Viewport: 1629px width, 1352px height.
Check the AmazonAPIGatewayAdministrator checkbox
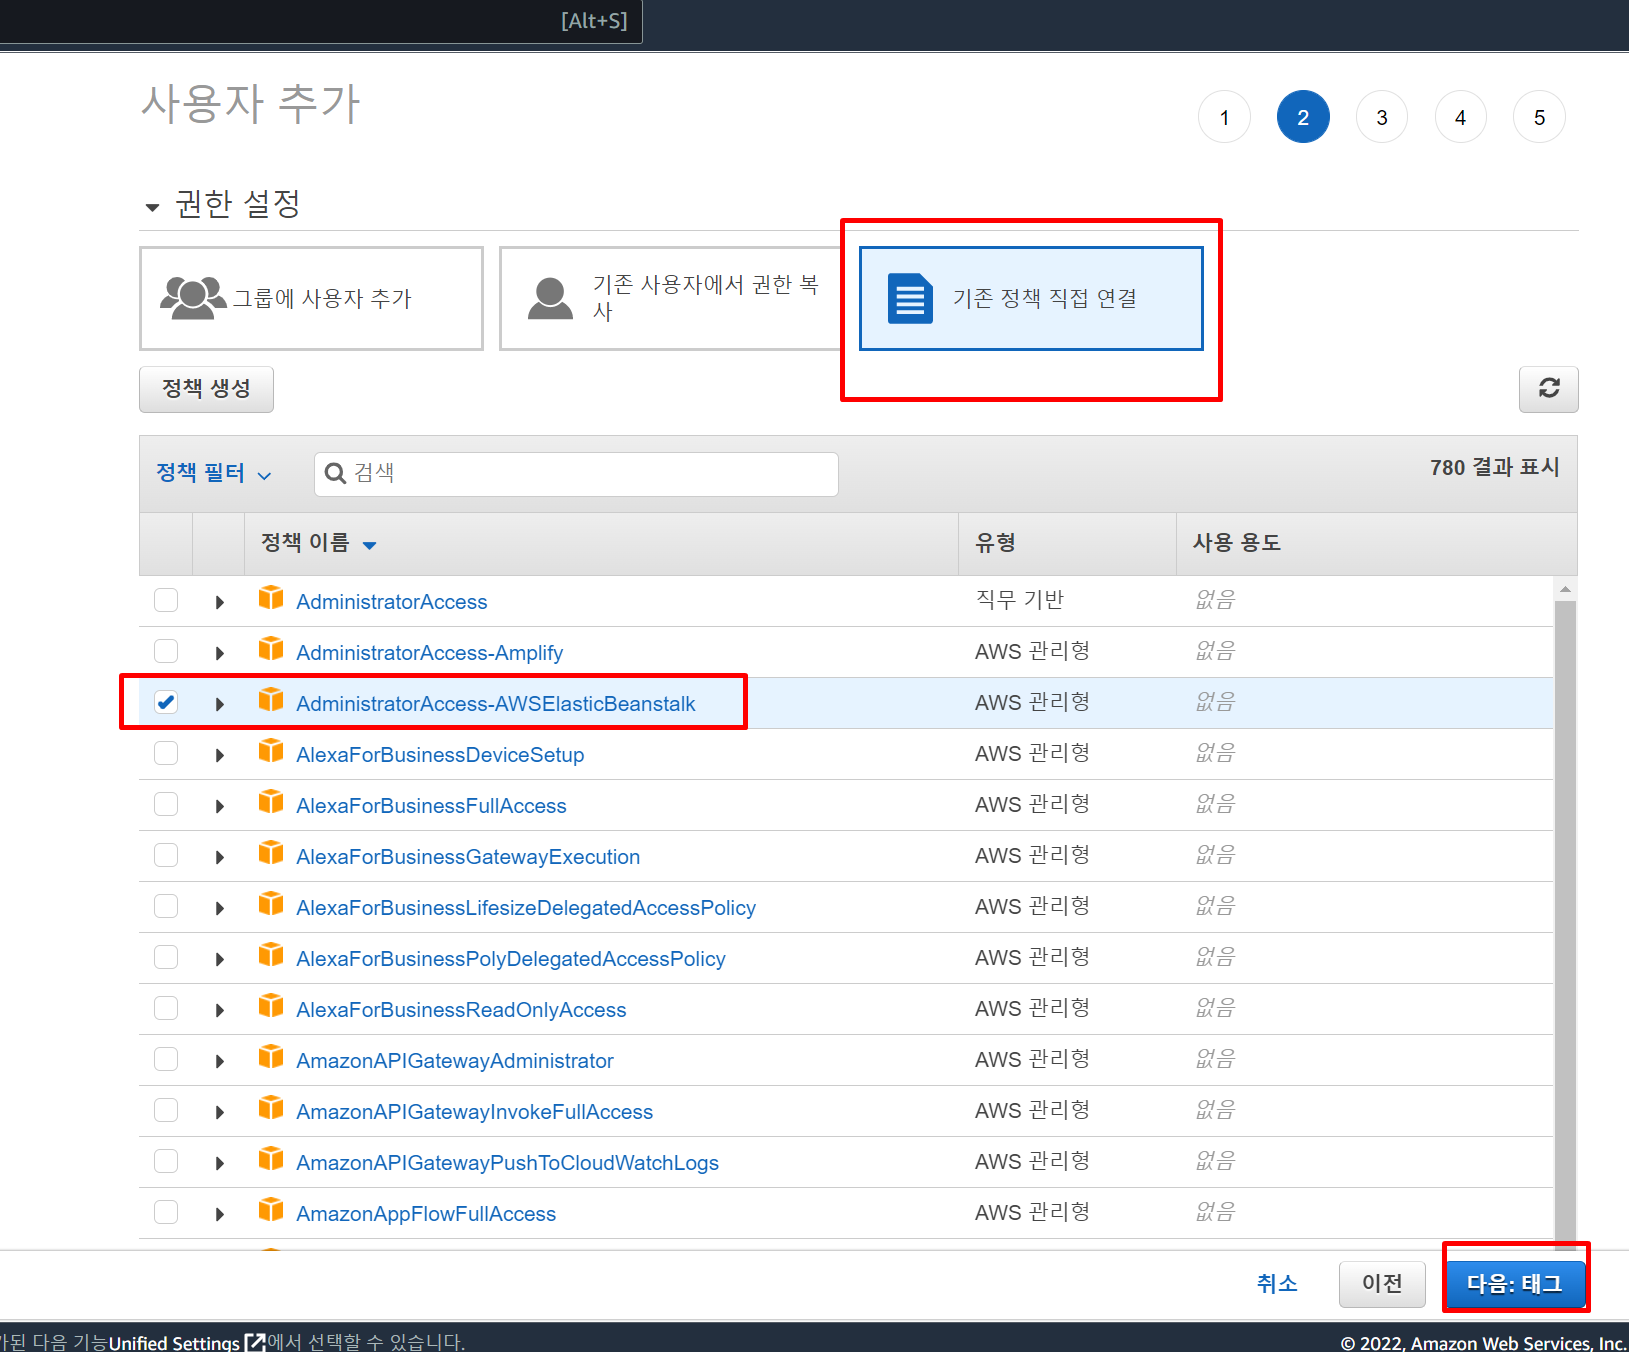[x=166, y=1059]
